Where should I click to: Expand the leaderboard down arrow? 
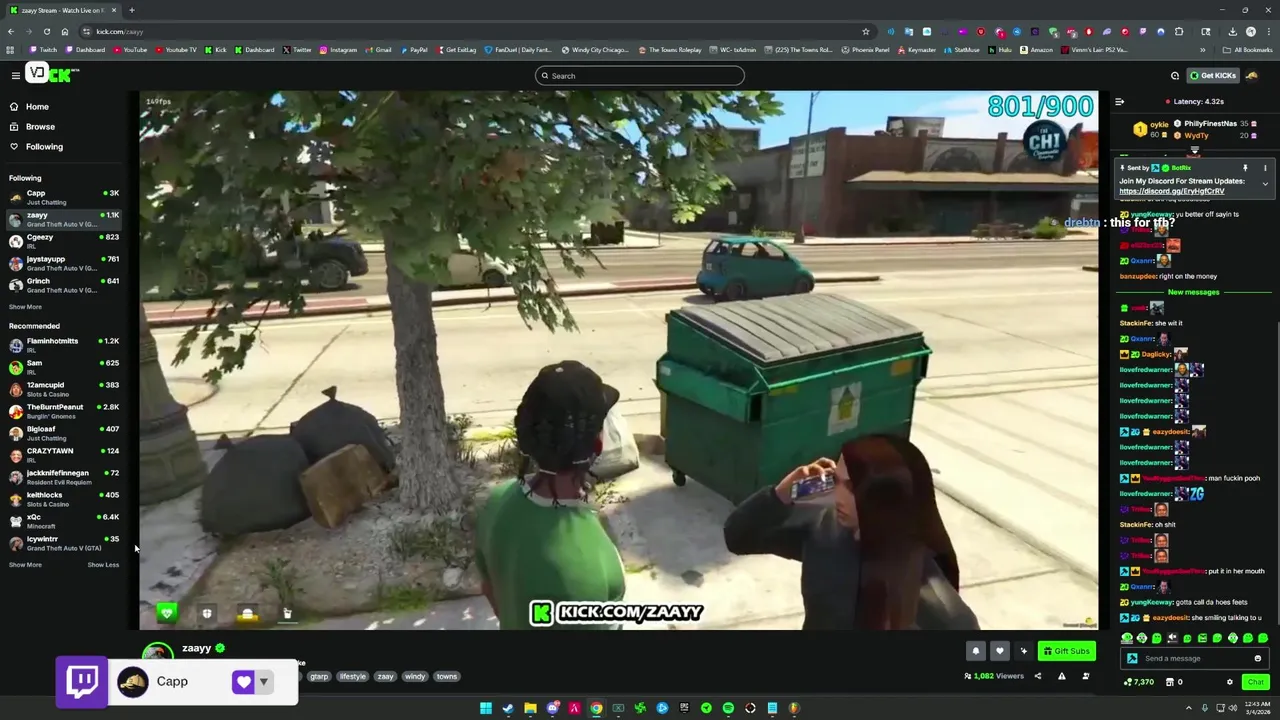click(1194, 150)
